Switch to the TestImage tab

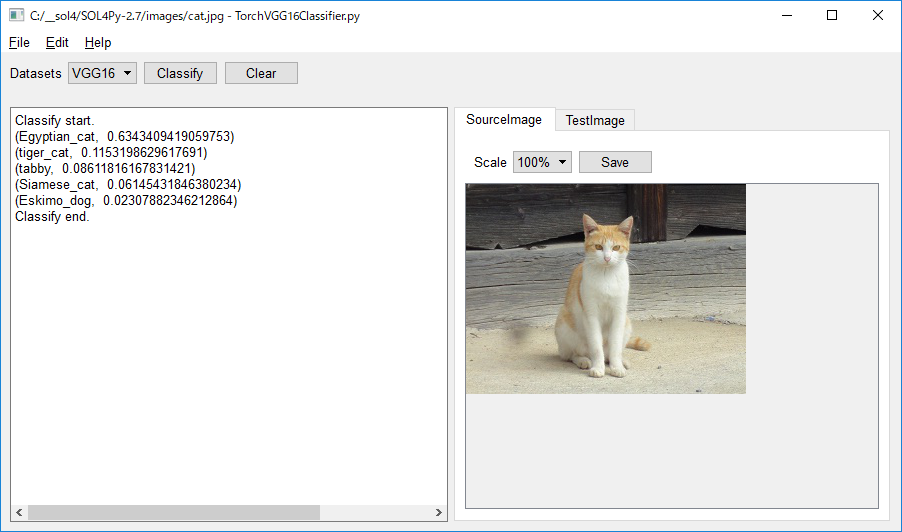[595, 120]
